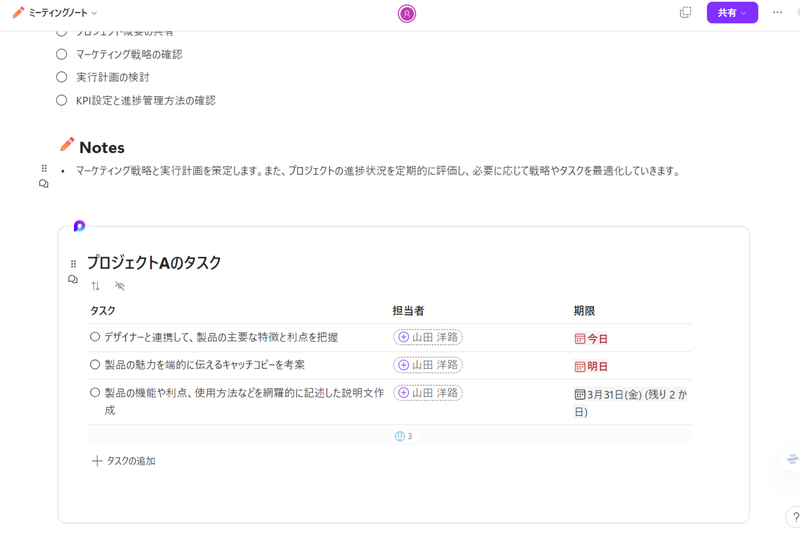Click タスクの追加 to add a task
Image resolution: width=800 pixels, height=534 pixels.
[x=123, y=461]
